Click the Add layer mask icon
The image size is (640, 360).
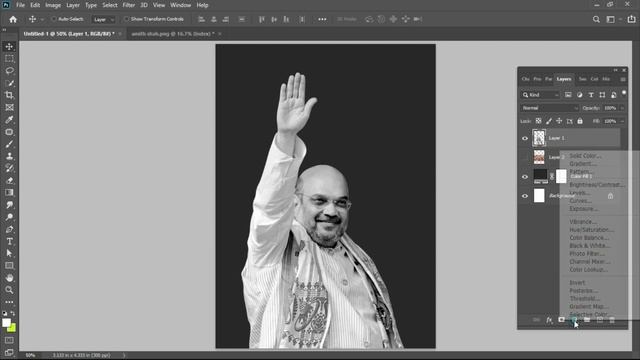pyautogui.click(x=562, y=320)
